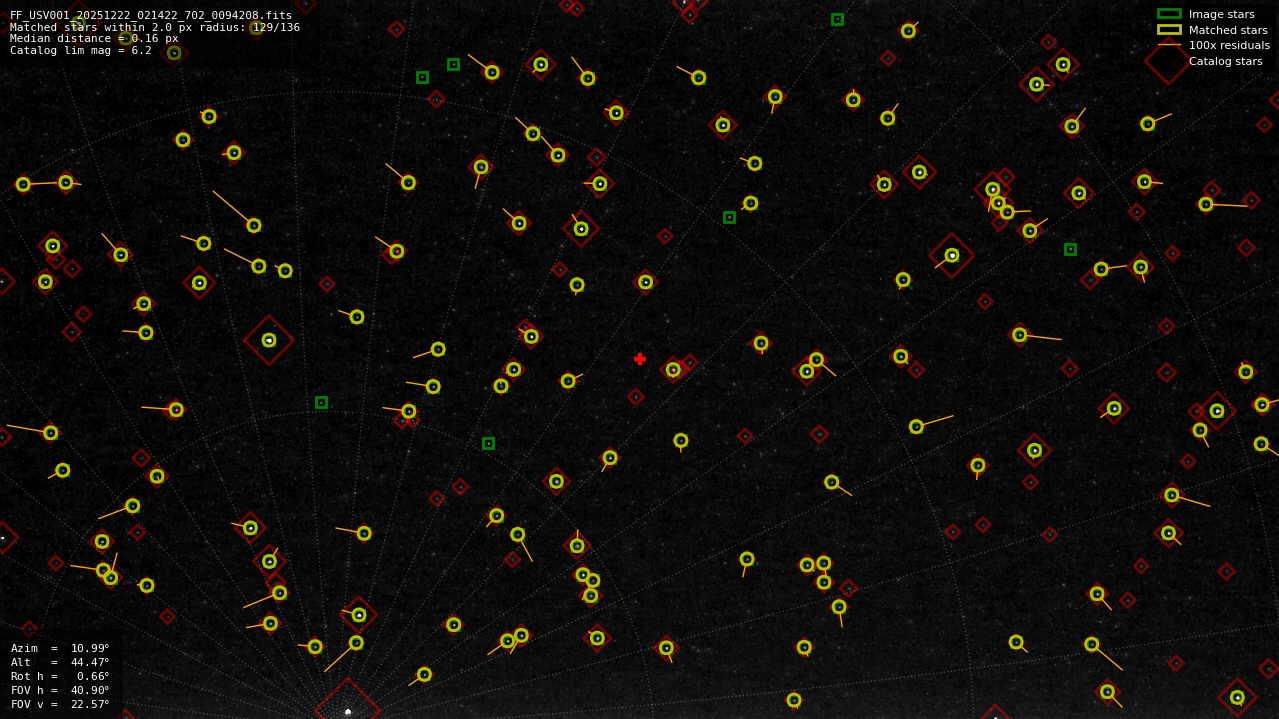This screenshot has height=719, width=1279.
Task: Click the 'Matched stars' legend label
Action: pos(1228,30)
